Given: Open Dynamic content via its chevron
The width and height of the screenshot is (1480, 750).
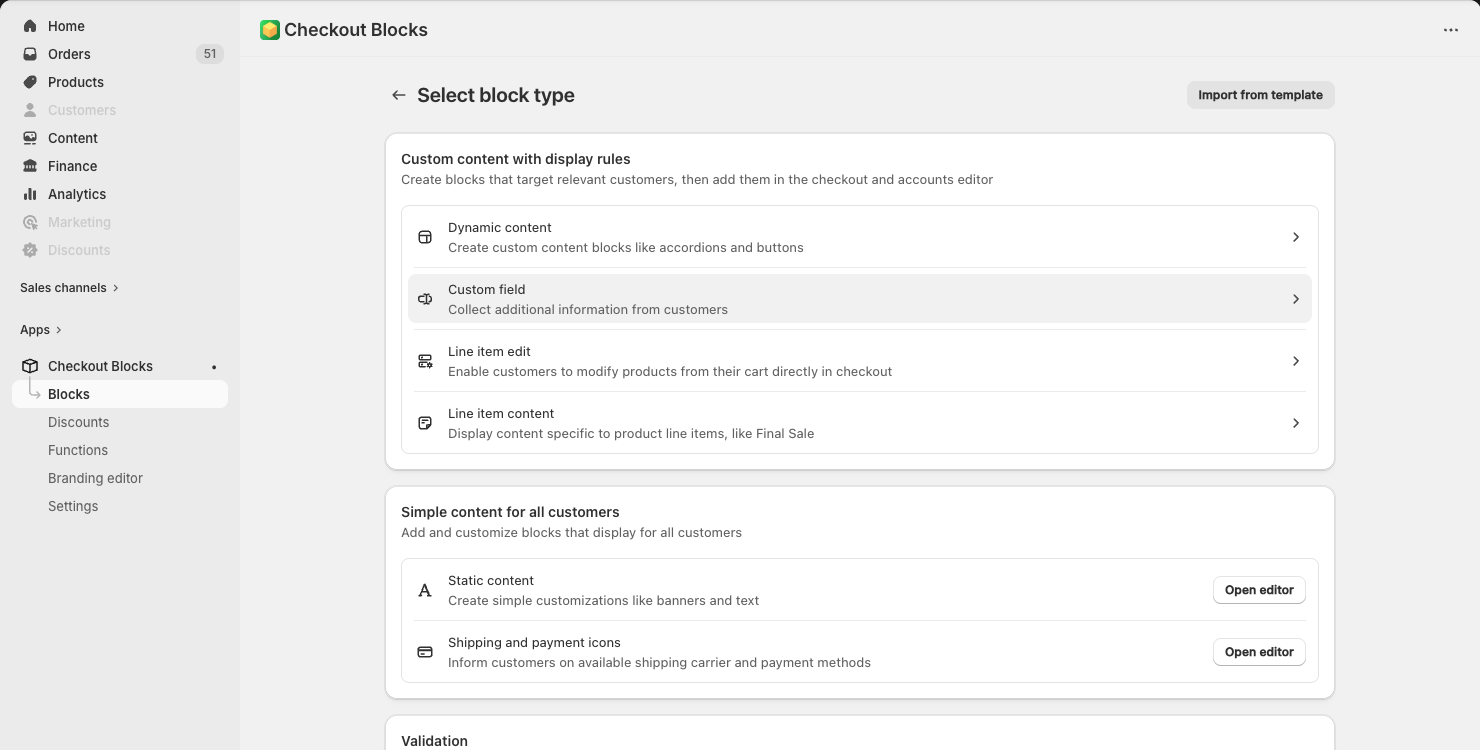Looking at the screenshot, I should pyautogui.click(x=1295, y=237).
